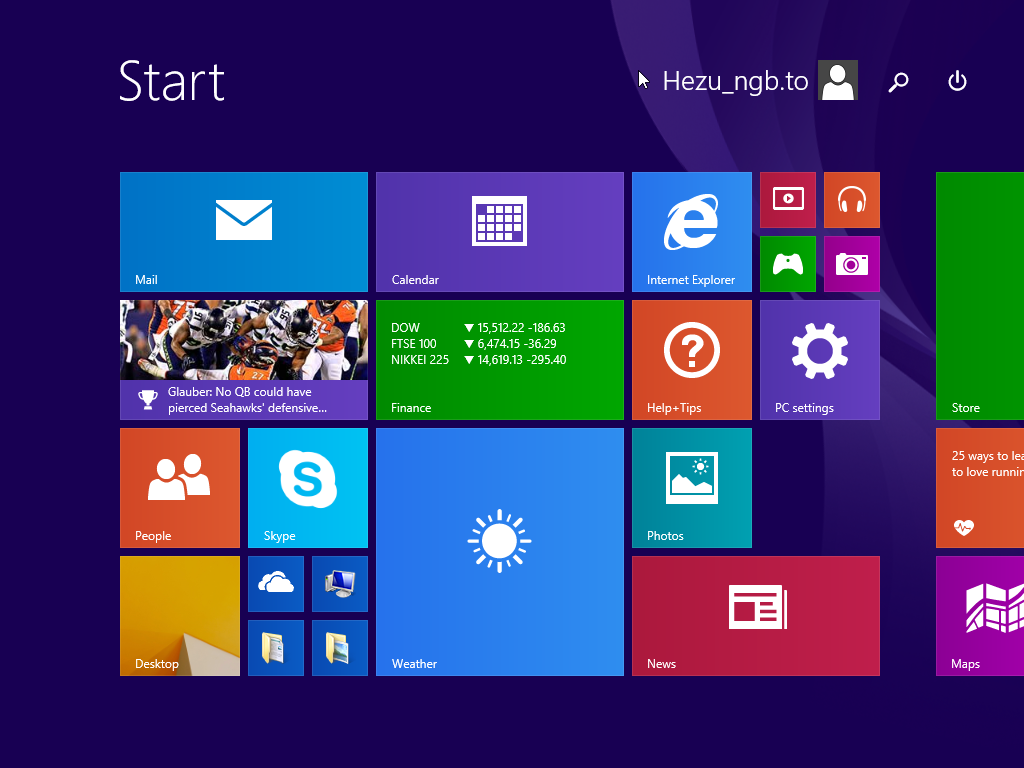Screen dimensions: 1024x768
Task: Open the Xbox Games controller tile
Action: pos(787,263)
